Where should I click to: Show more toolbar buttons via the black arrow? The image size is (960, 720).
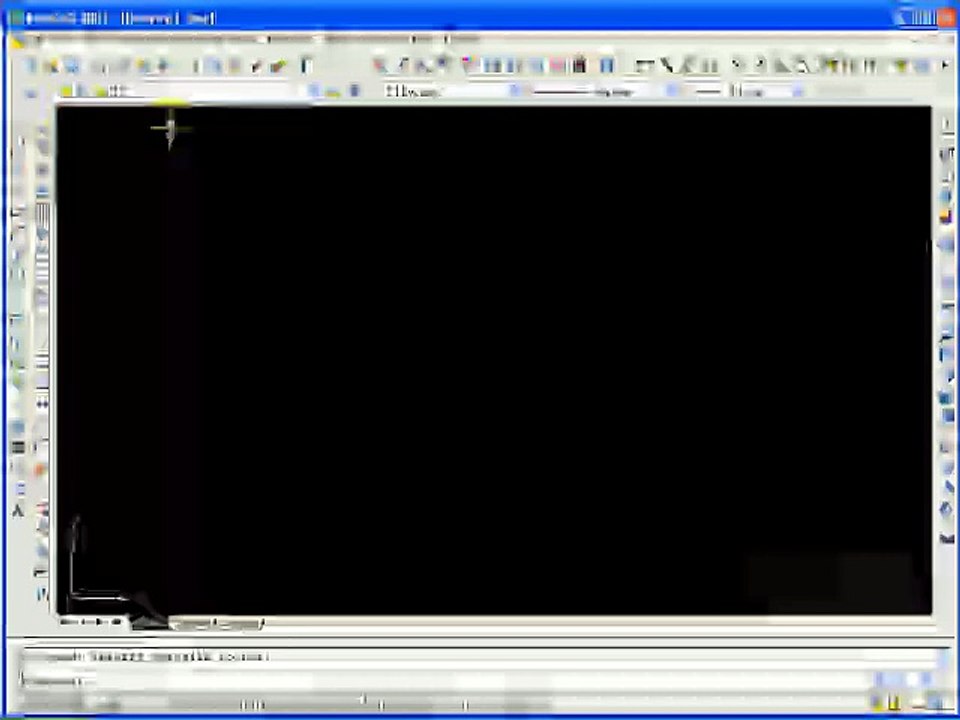pyautogui.click(x=945, y=65)
